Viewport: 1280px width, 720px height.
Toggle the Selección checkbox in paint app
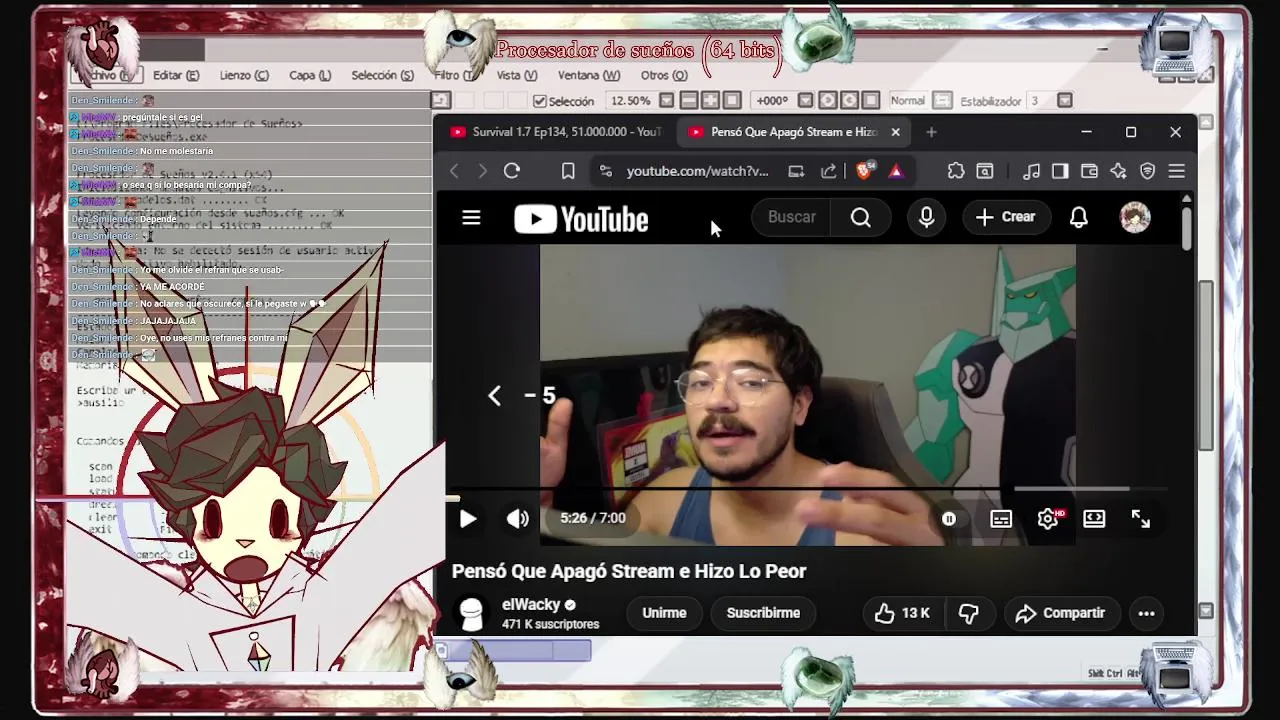[x=540, y=101]
